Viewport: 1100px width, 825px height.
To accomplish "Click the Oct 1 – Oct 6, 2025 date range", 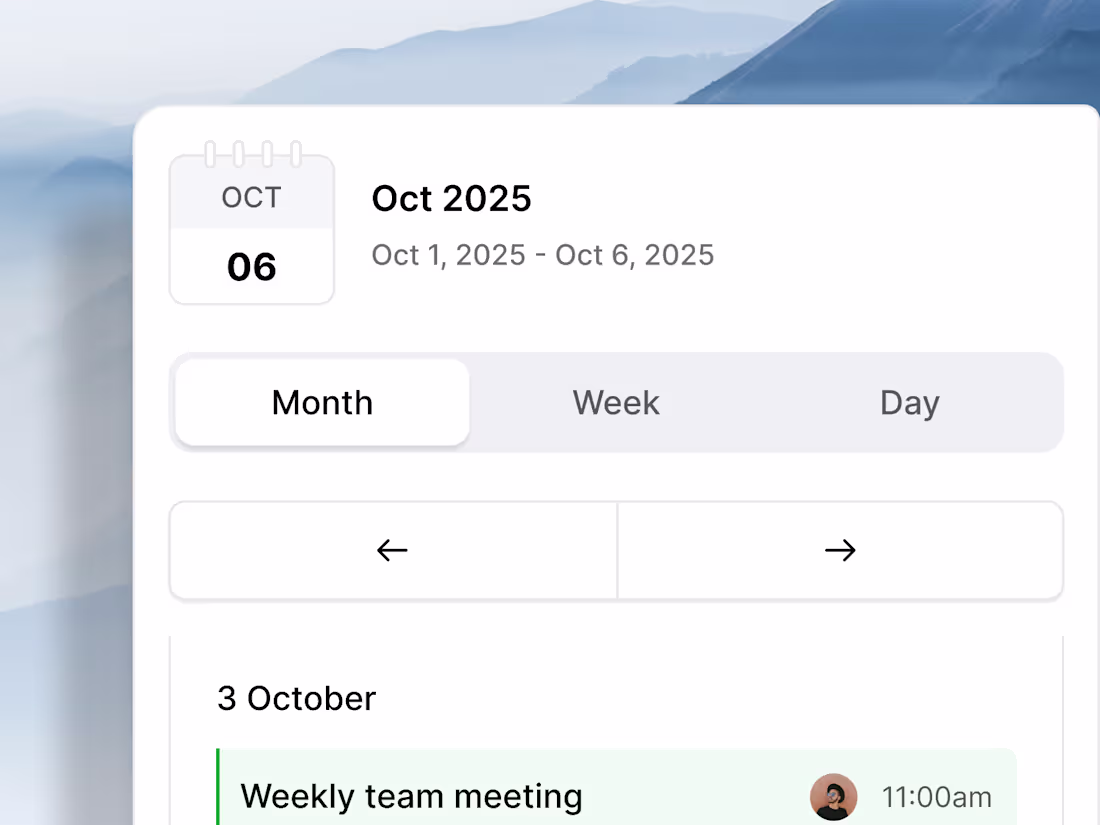I will tap(543, 255).
